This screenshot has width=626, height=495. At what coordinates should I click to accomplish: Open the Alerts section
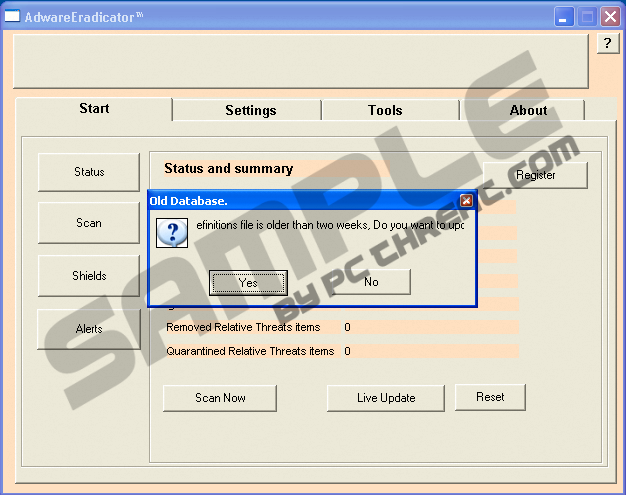pyautogui.click(x=89, y=329)
